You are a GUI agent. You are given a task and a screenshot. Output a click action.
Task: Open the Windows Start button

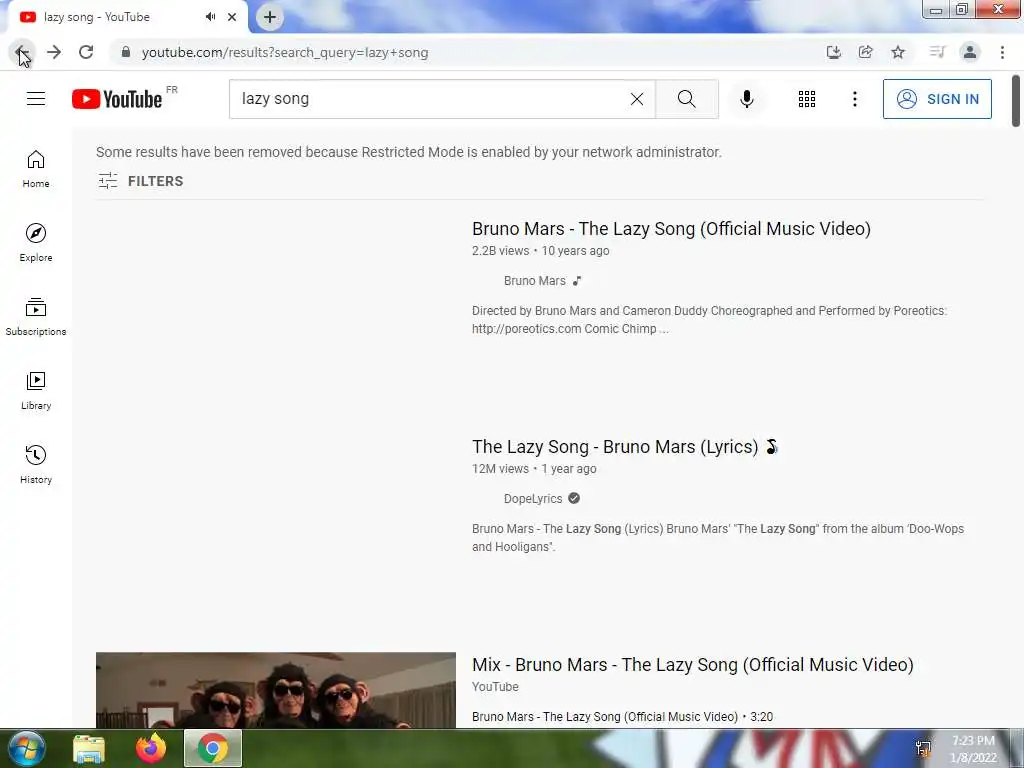pyautogui.click(x=26, y=748)
